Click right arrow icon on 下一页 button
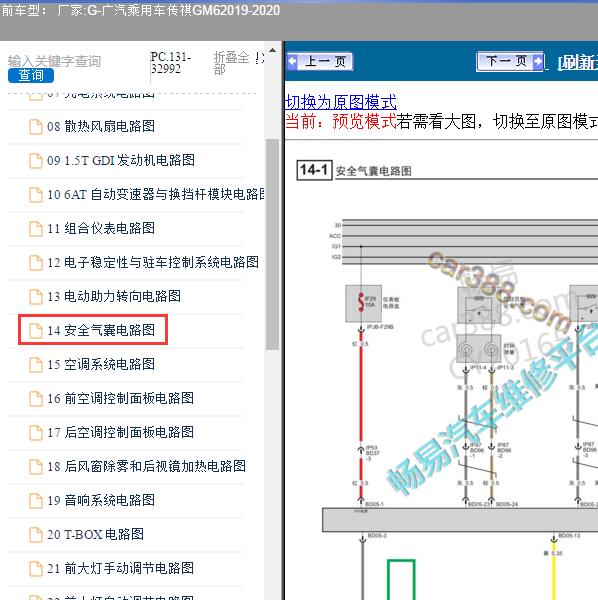This screenshot has width=598, height=600. tap(538, 61)
